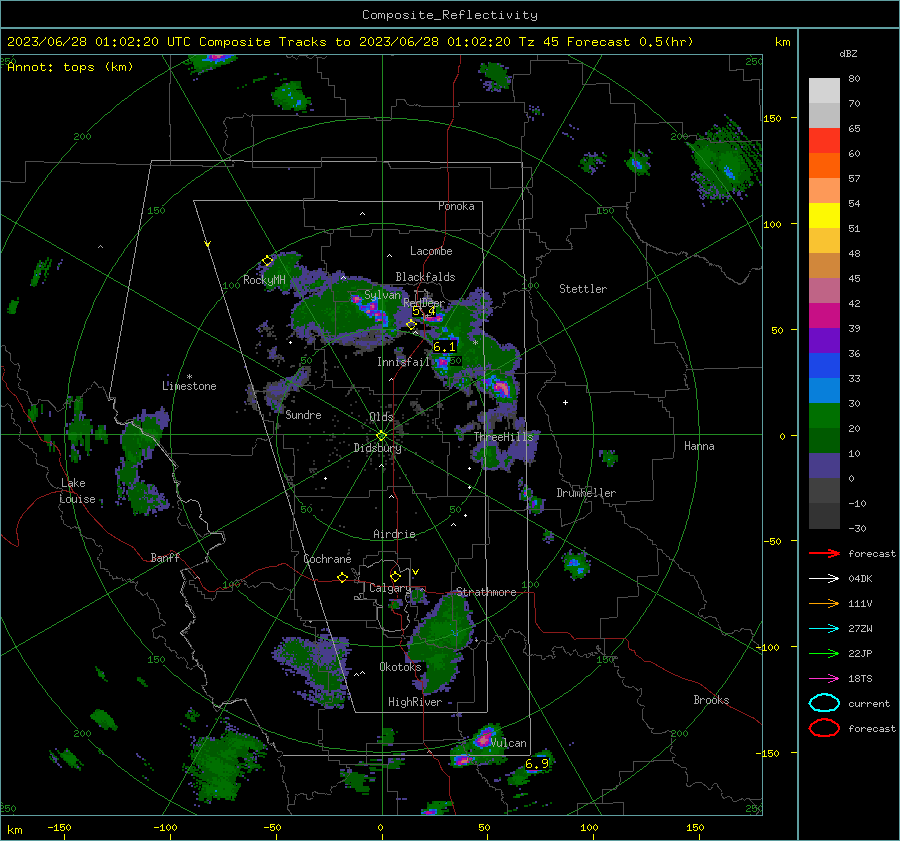Click the 'Annot: tops (km)' label
Image resolution: width=900 pixels, height=841 pixels.
71,67
